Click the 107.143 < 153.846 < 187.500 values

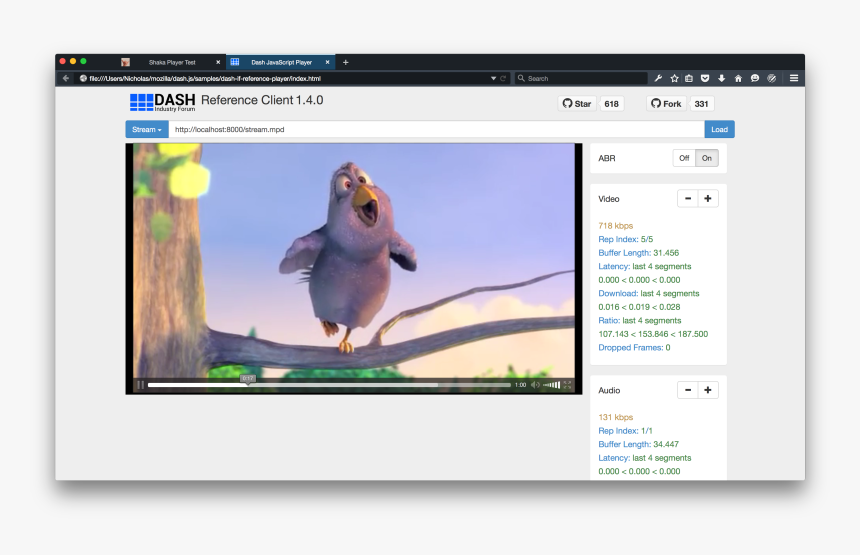(x=653, y=334)
